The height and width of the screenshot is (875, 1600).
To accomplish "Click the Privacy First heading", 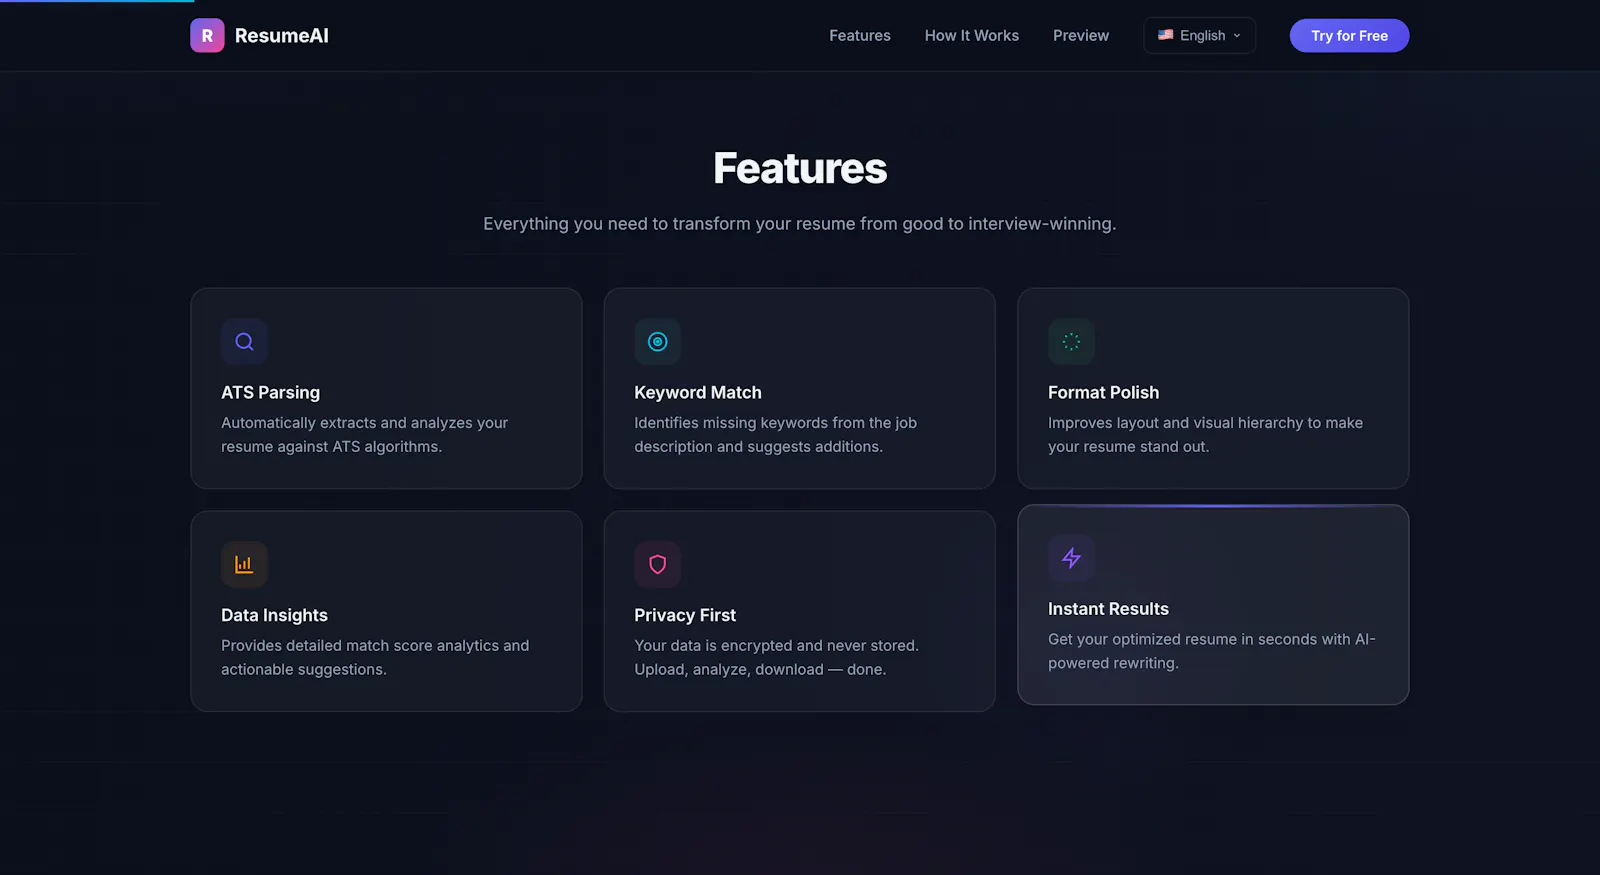I will coord(685,615).
